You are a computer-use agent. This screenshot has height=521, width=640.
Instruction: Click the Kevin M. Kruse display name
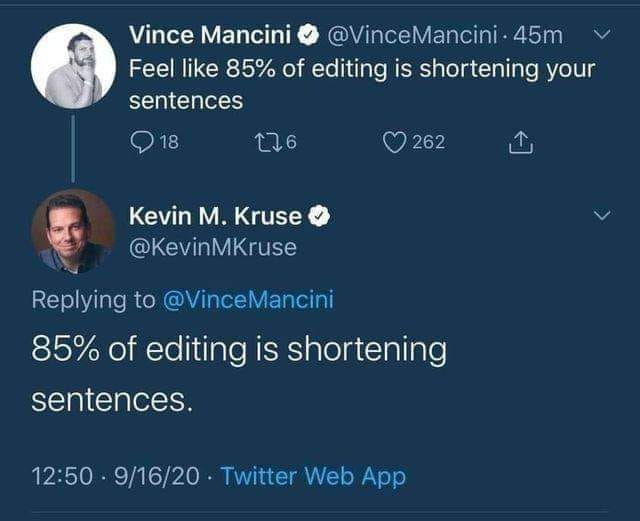pos(216,216)
